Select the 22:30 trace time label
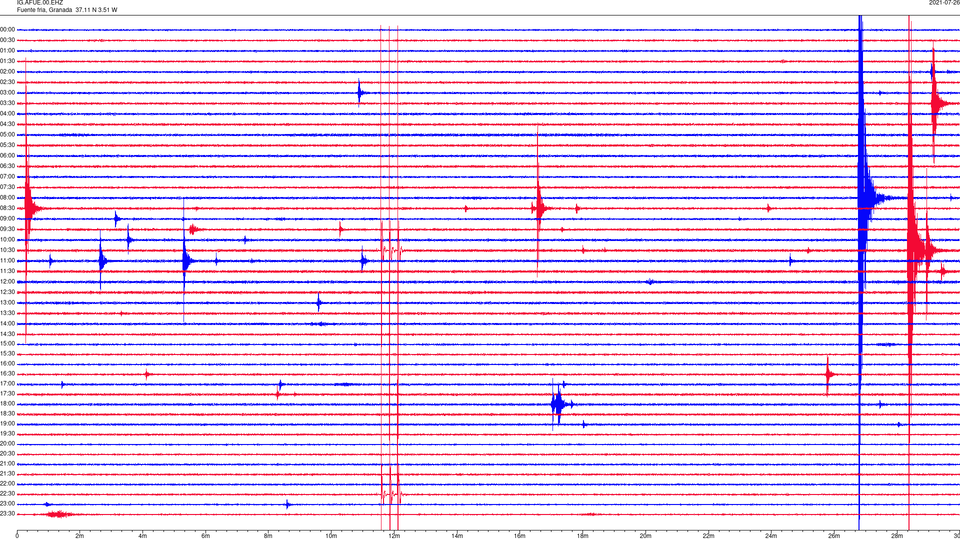The height and width of the screenshot is (540, 960). click(x=8, y=493)
